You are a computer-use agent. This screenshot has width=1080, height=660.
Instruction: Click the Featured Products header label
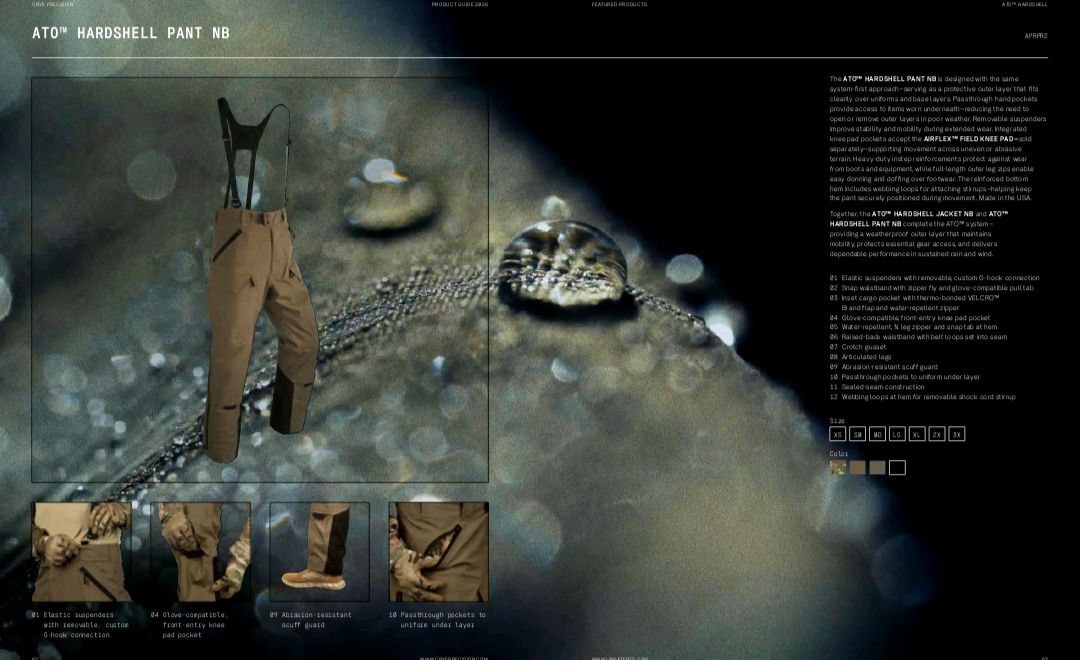coord(619,4)
